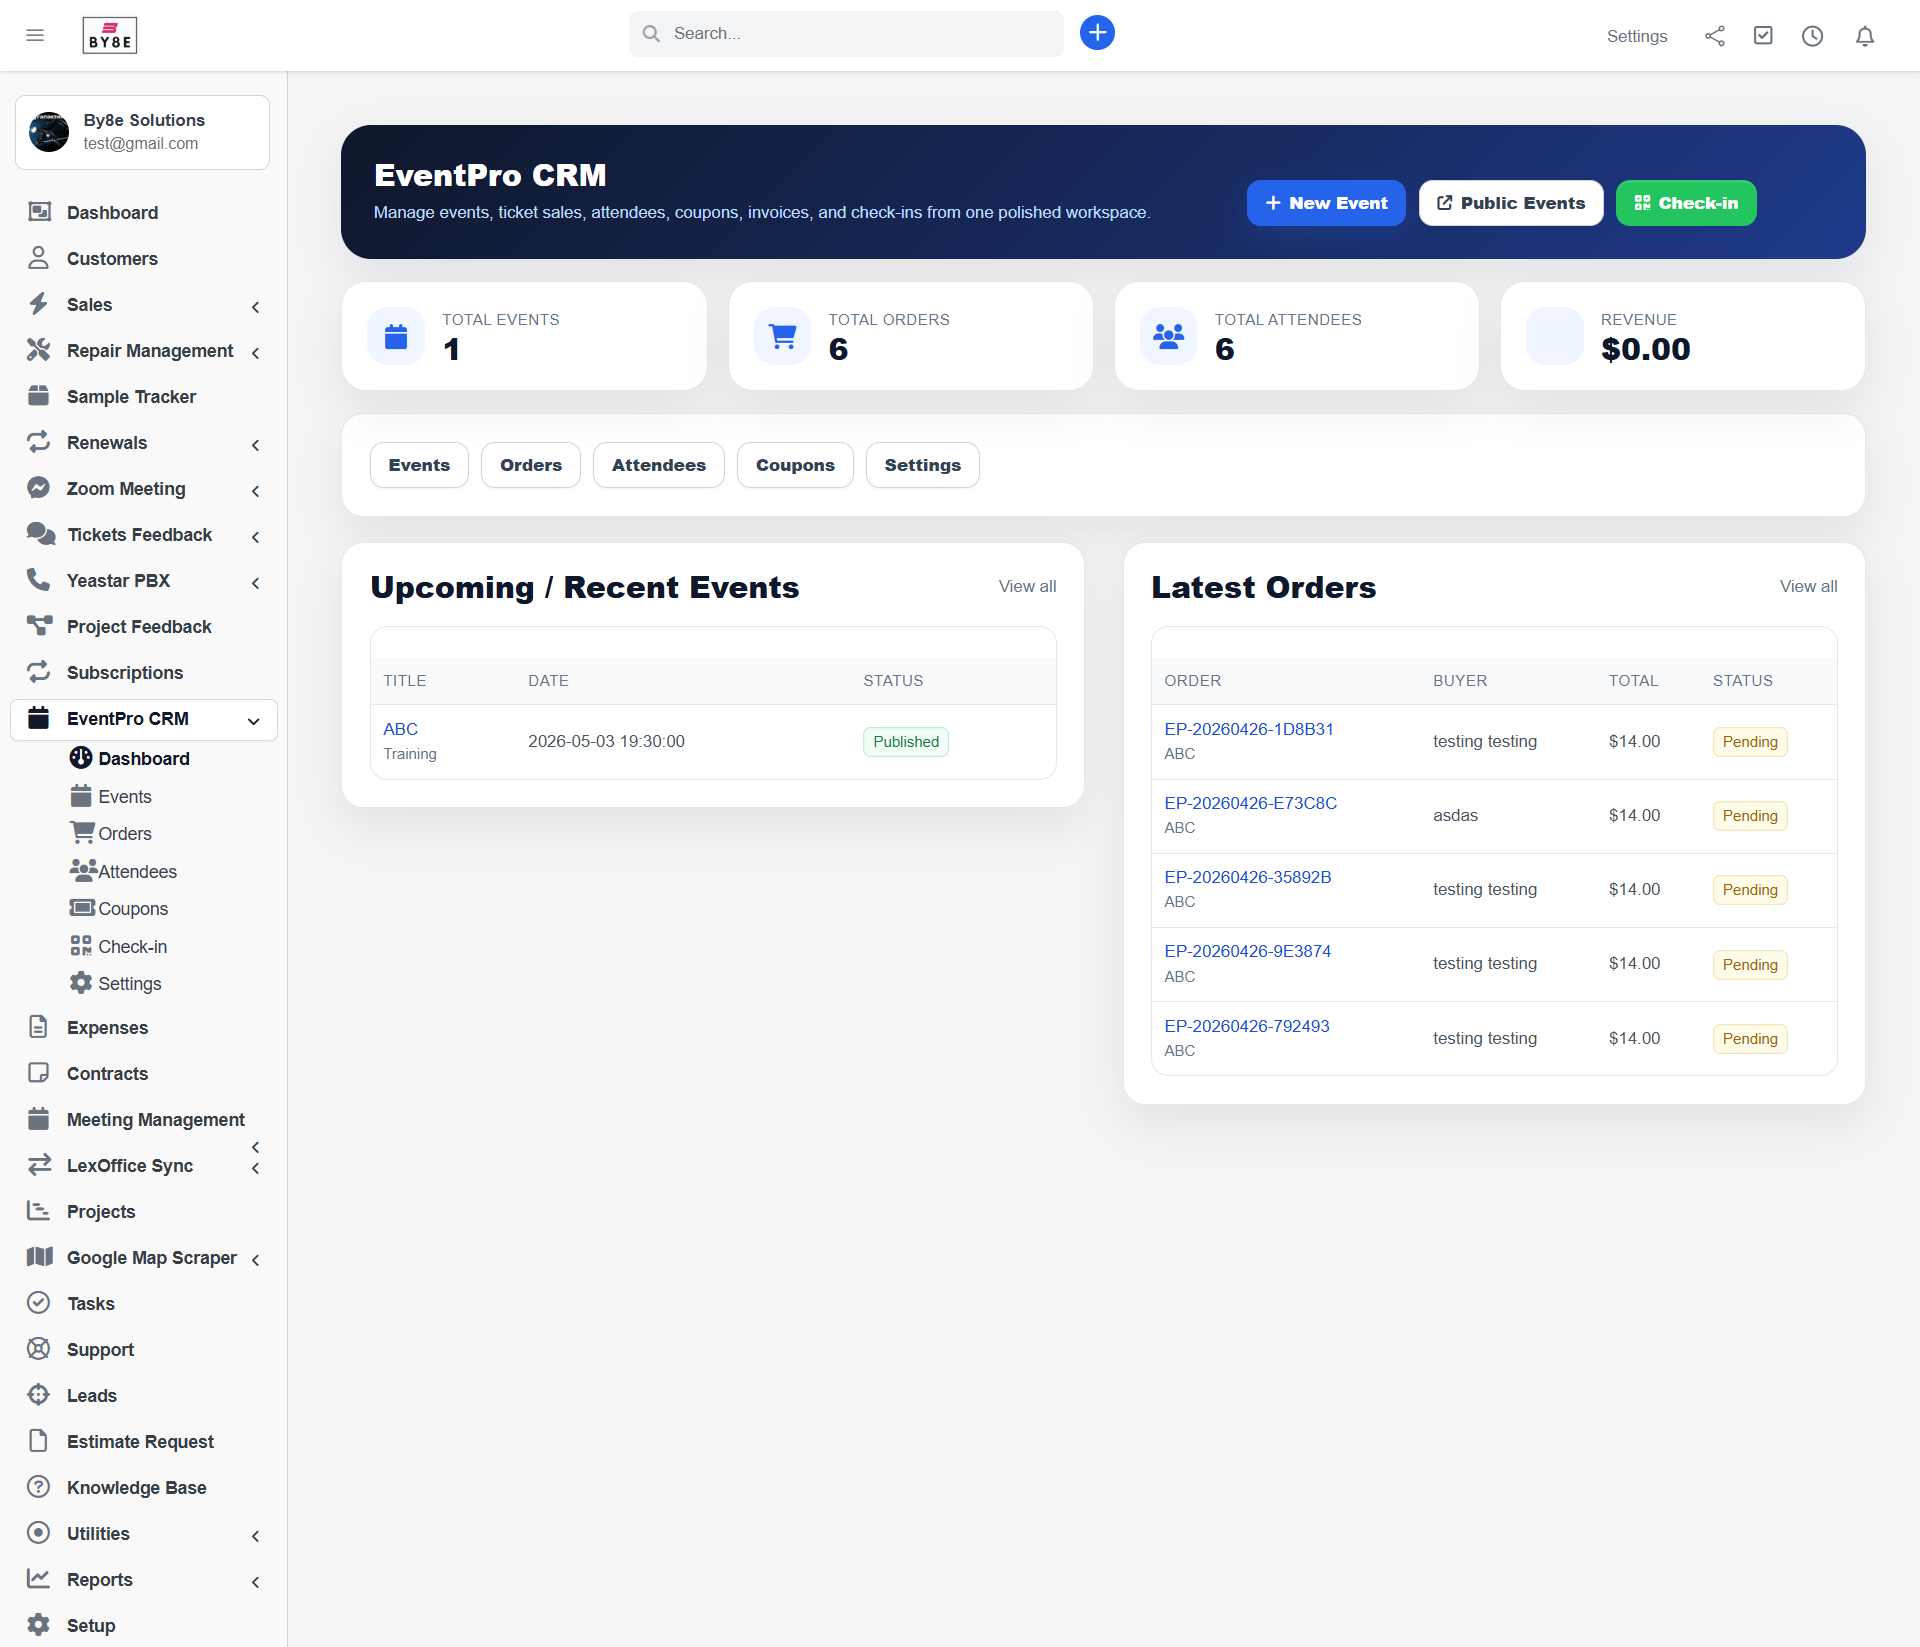Click the Coupons ticket icon in submenu
Image resolution: width=1920 pixels, height=1647 pixels.
pos(82,908)
